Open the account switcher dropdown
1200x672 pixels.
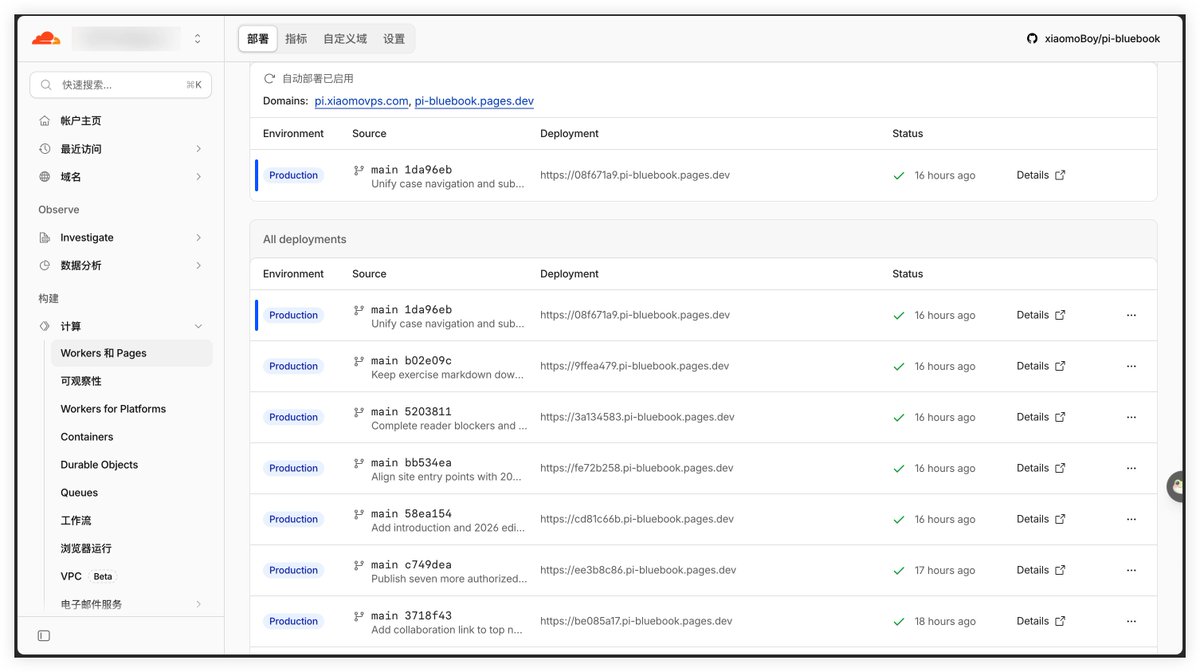[198, 39]
